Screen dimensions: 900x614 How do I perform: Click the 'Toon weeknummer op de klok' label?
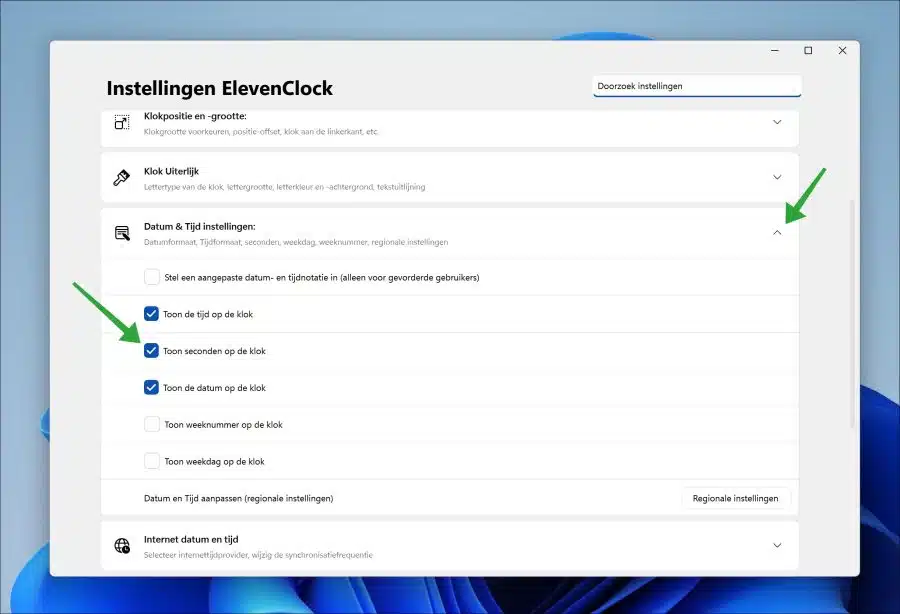tap(223, 425)
